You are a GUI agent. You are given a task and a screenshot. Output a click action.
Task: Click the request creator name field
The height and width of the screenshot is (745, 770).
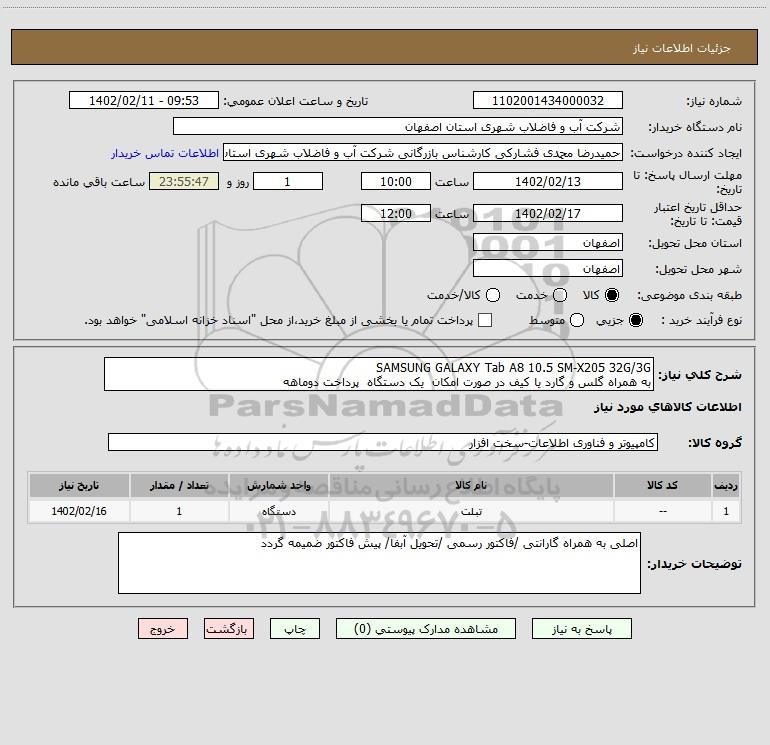[x=423, y=153]
